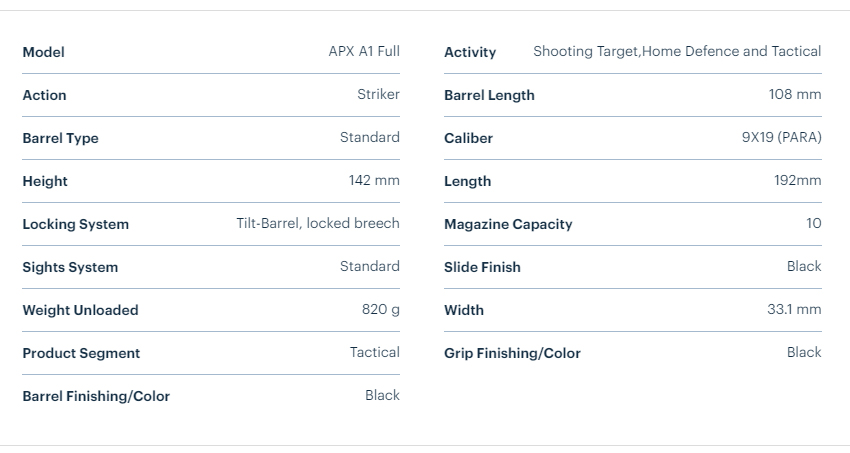Click the 820 g weight value
This screenshot has width=850, height=453.
(380, 309)
